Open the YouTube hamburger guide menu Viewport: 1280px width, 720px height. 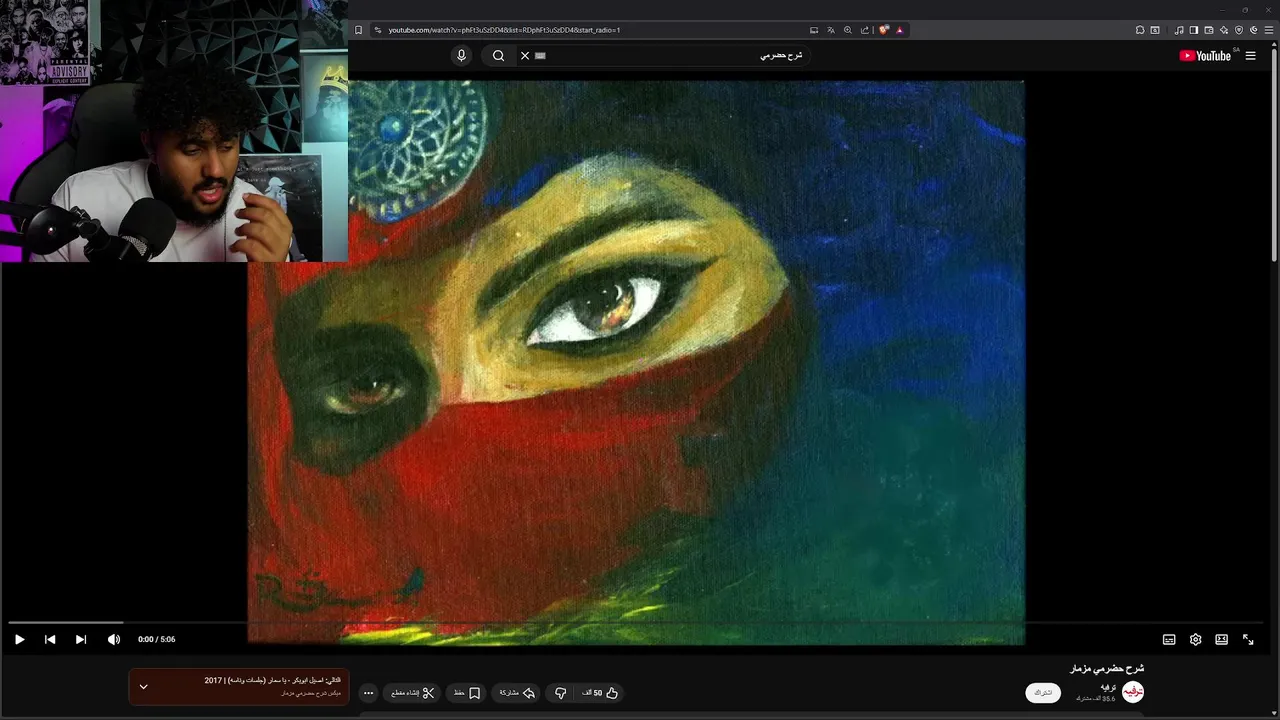coord(1250,56)
